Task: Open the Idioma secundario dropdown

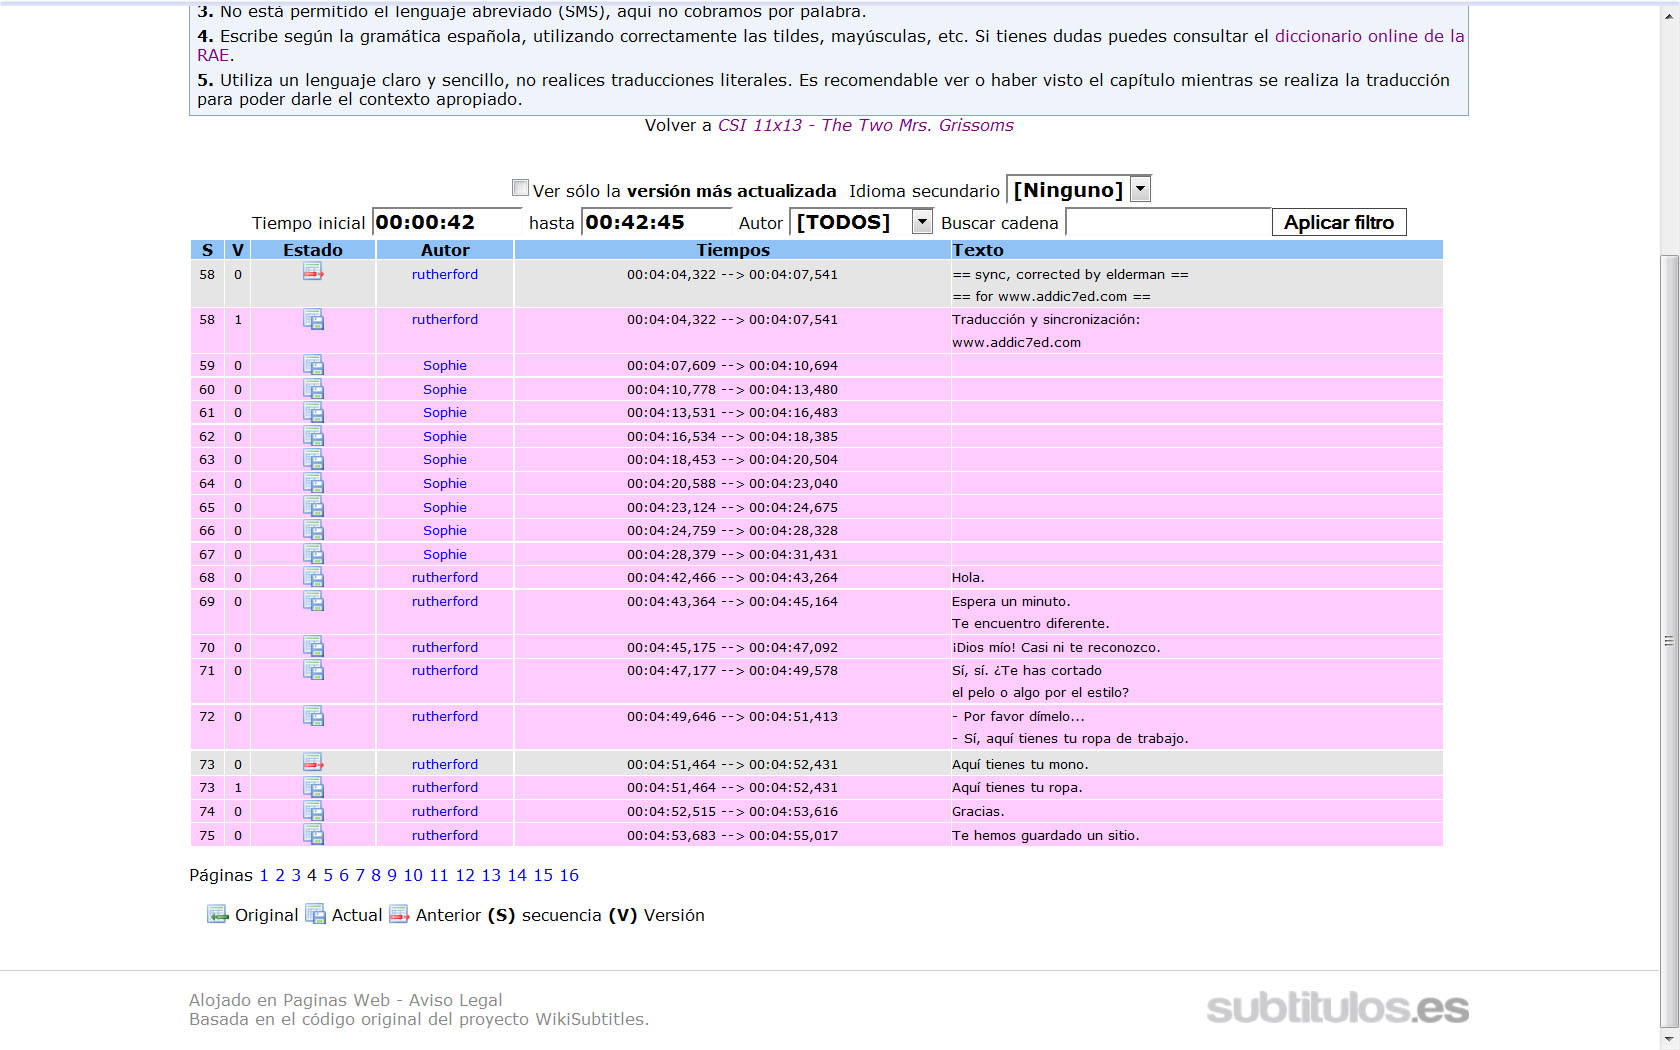Action: [1078, 189]
